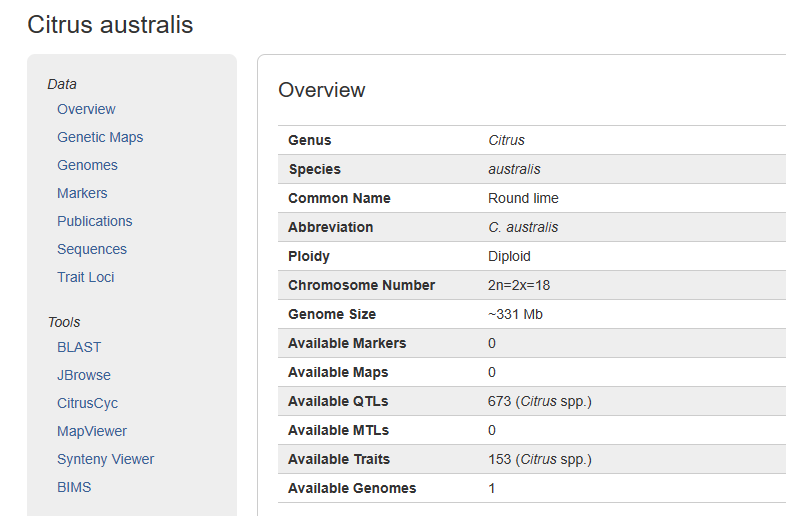View Sequences from the sidebar
This screenshot has height=516, width=786.
pos(92,249)
